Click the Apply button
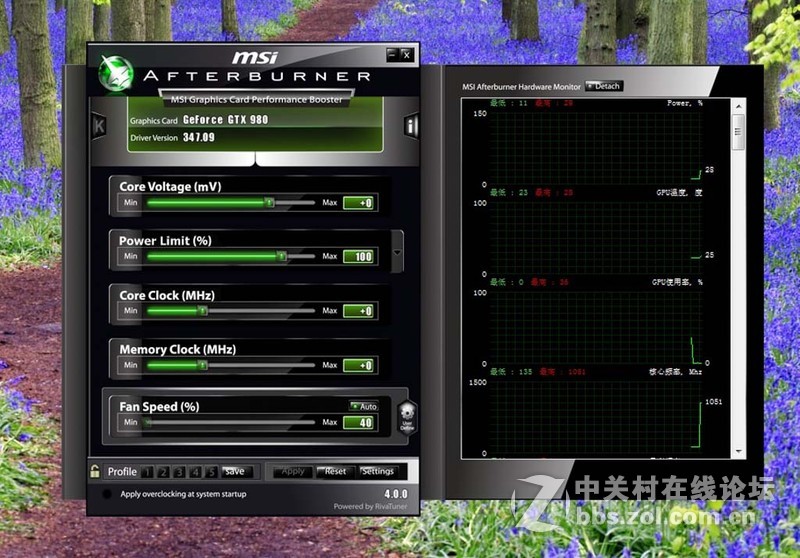Screen dimensions: 800x558 click(292, 472)
